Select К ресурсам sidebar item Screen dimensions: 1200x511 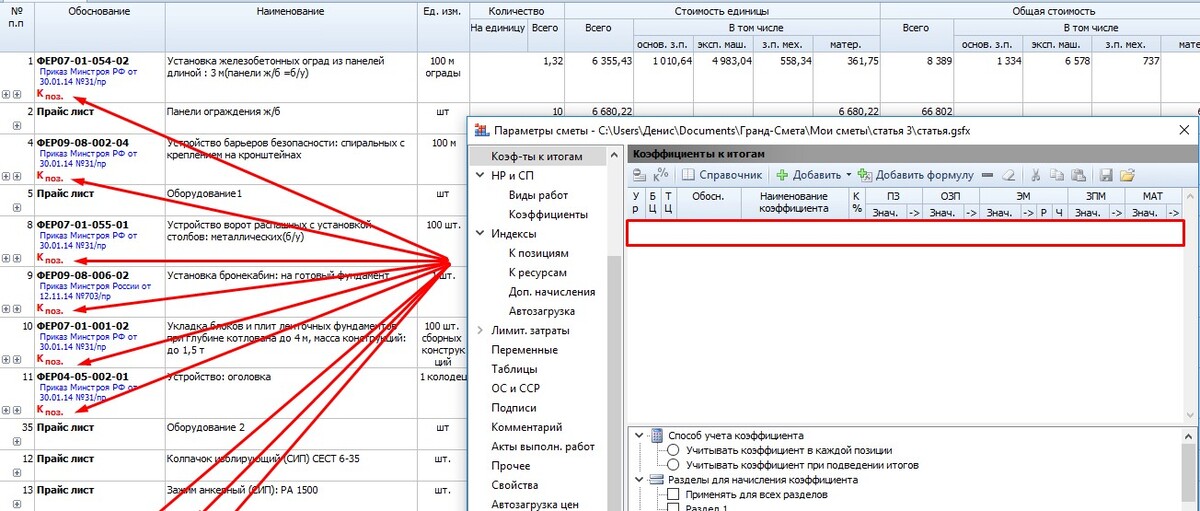pos(538,272)
